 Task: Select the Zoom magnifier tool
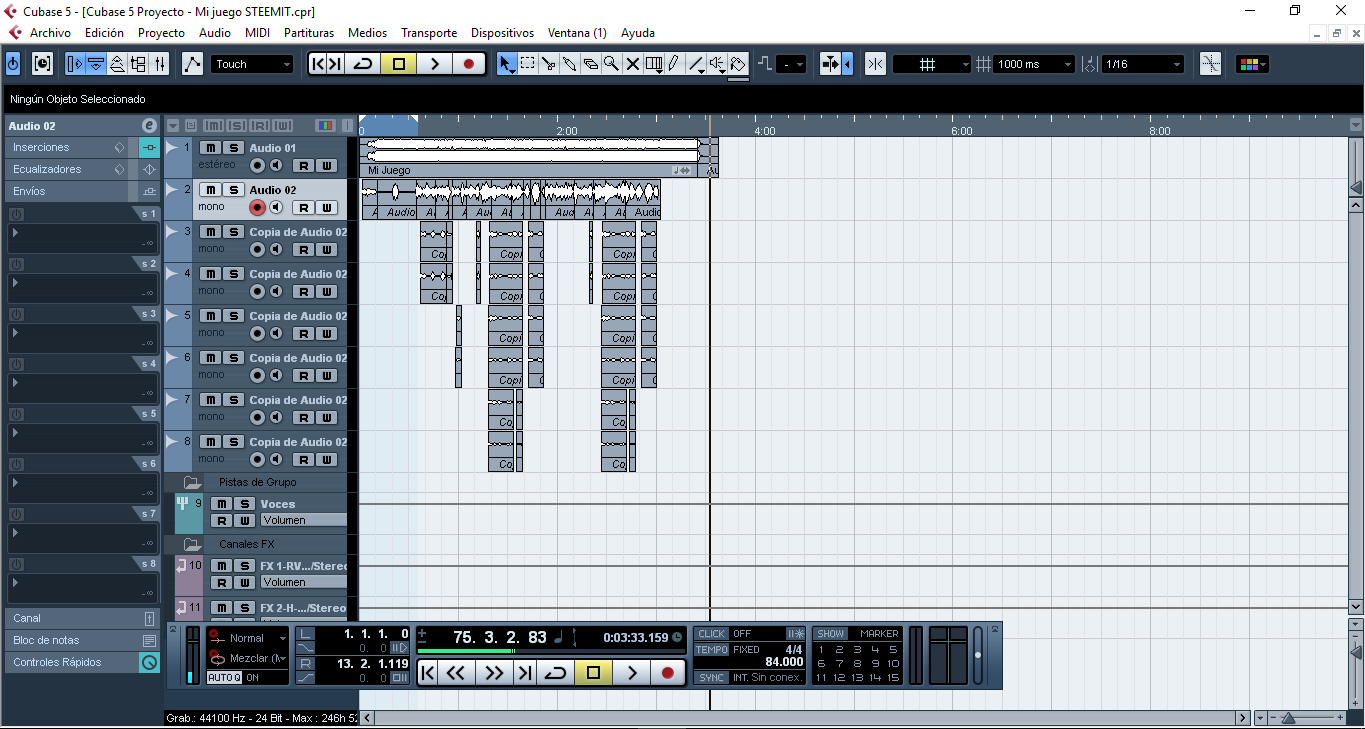[611, 64]
